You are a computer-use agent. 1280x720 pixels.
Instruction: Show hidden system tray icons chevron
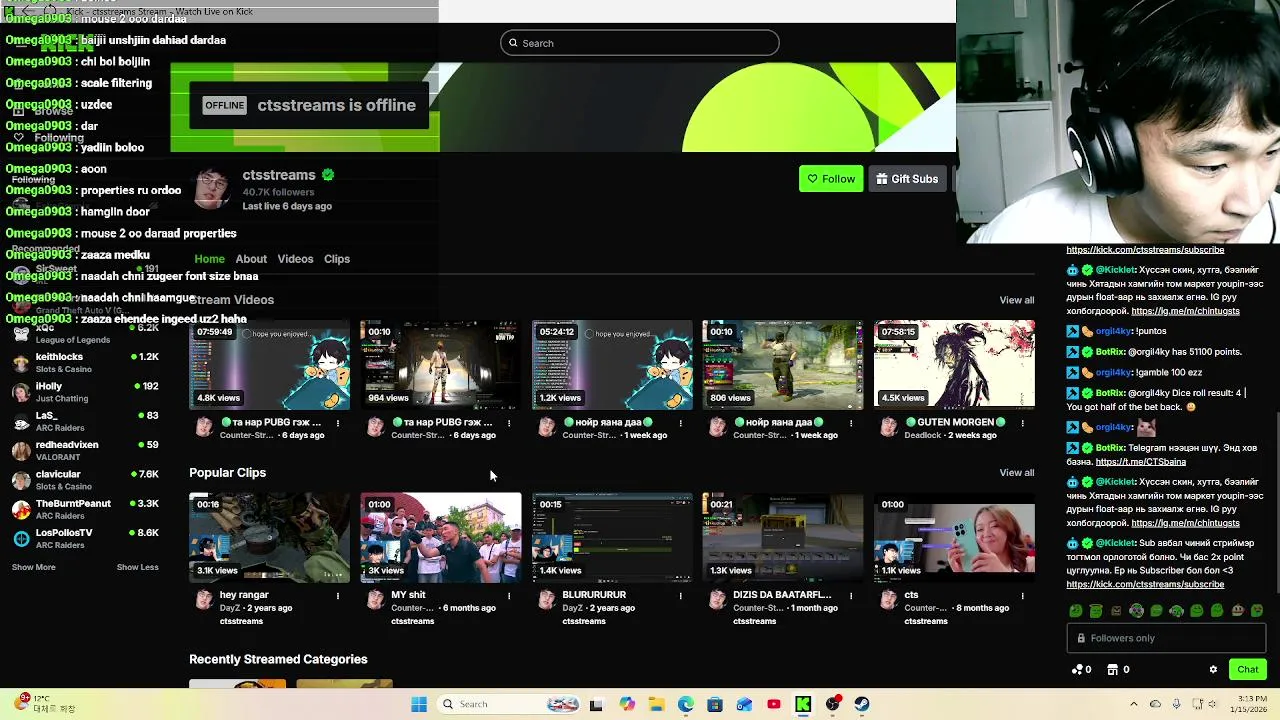(1134, 704)
